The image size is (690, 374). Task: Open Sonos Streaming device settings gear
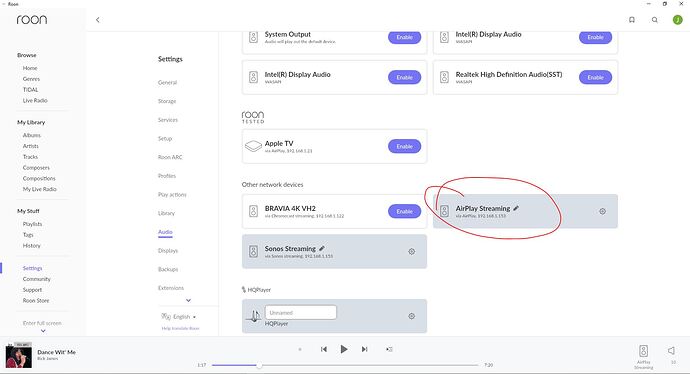pyautogui.click(x=411, y=252)
